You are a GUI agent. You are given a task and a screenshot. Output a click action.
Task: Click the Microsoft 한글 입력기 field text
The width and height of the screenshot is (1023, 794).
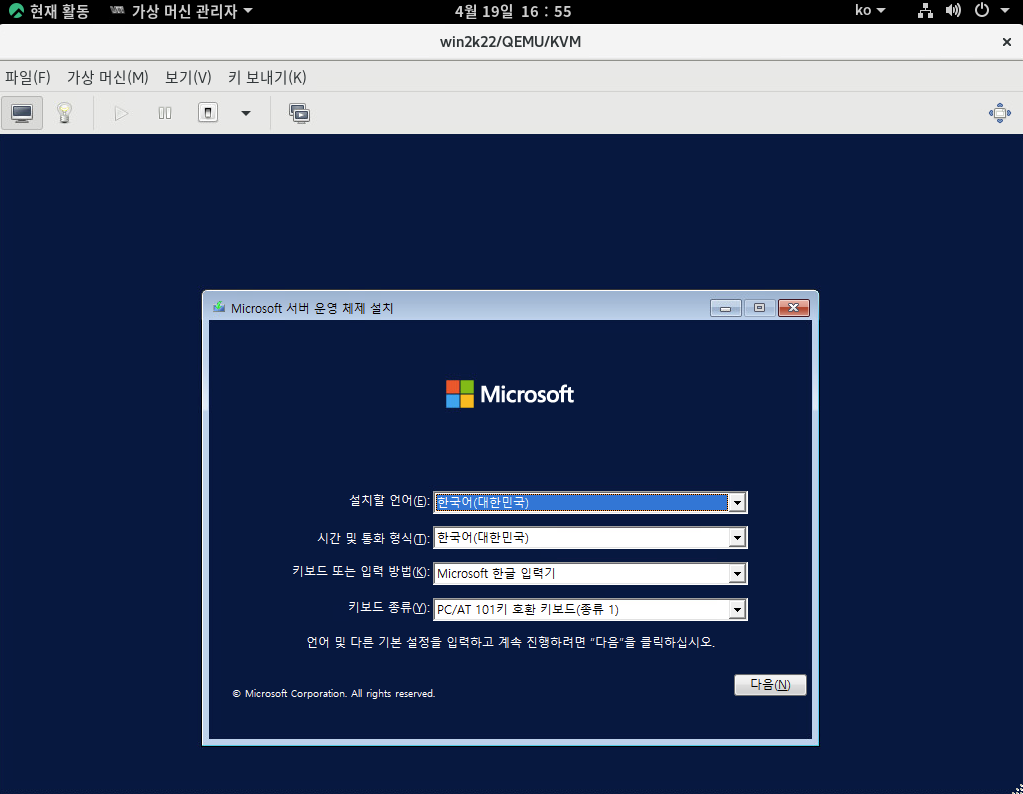coord(496,573)
